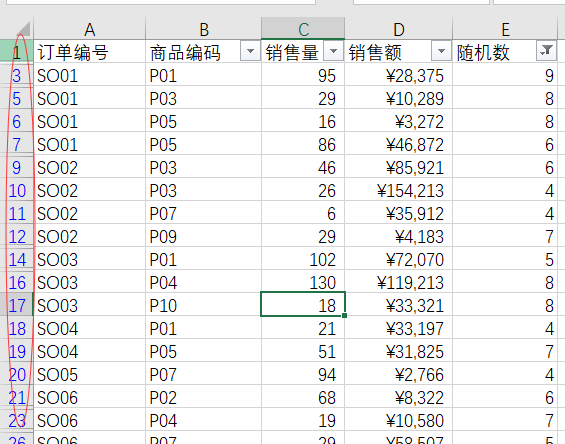Image resolution: width=565 pixels, height=444 pixels.
Task: Open the 商品编码 filter dropdown
Action: coord(250,52)
